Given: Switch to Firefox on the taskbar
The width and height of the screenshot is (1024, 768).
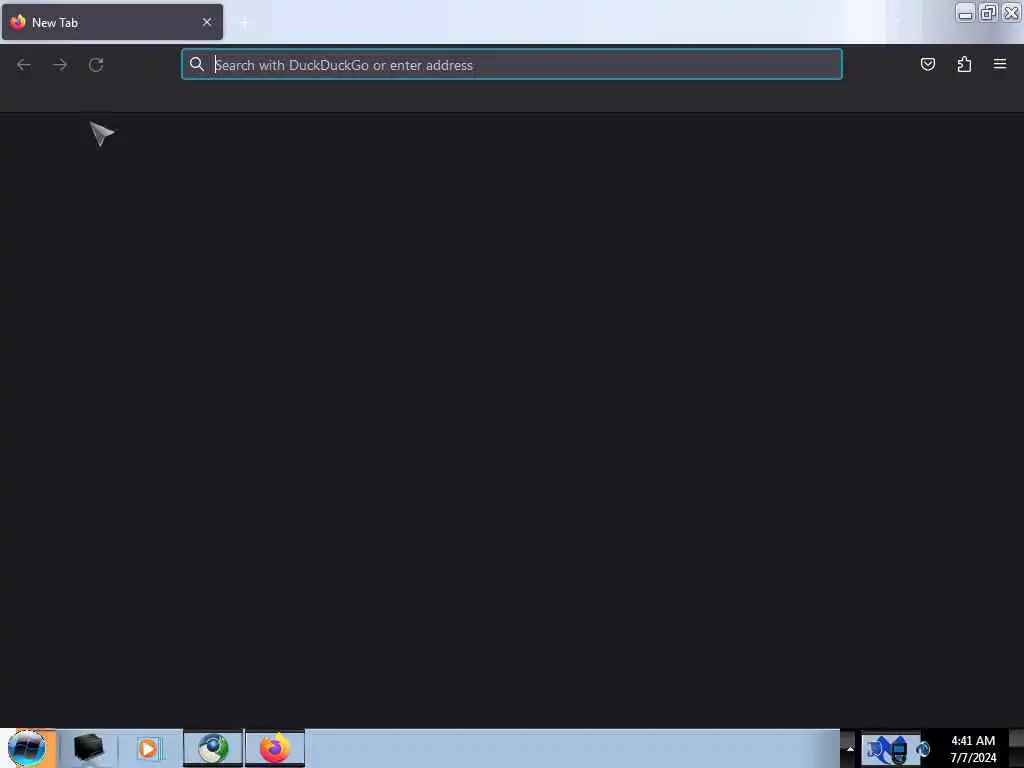Looking at the screenshot, I should click(275, 748).
